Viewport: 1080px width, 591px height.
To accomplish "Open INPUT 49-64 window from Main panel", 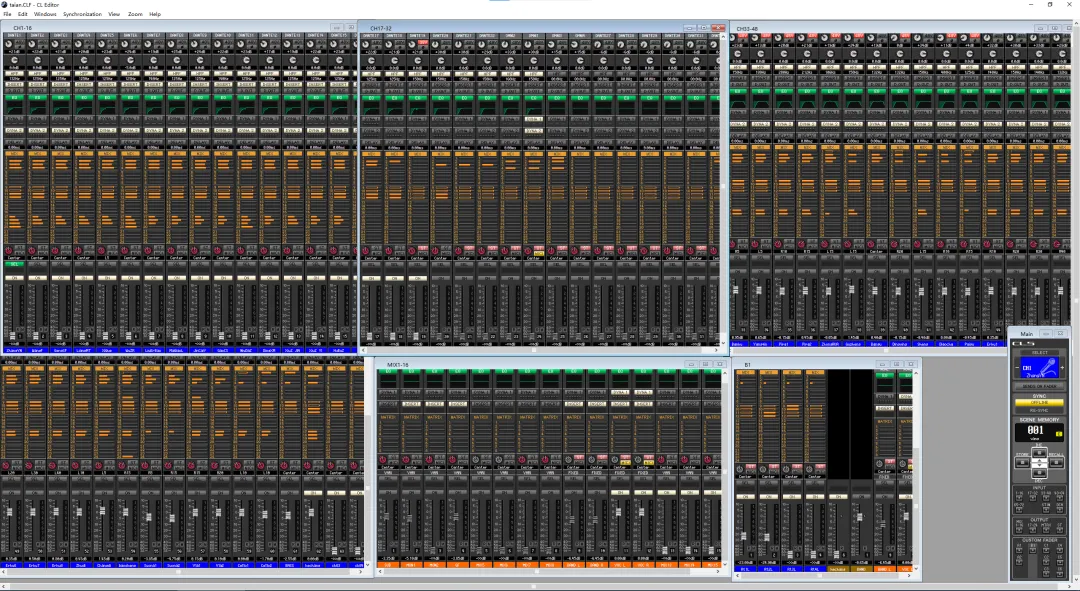I will [x=1059, y=498].
